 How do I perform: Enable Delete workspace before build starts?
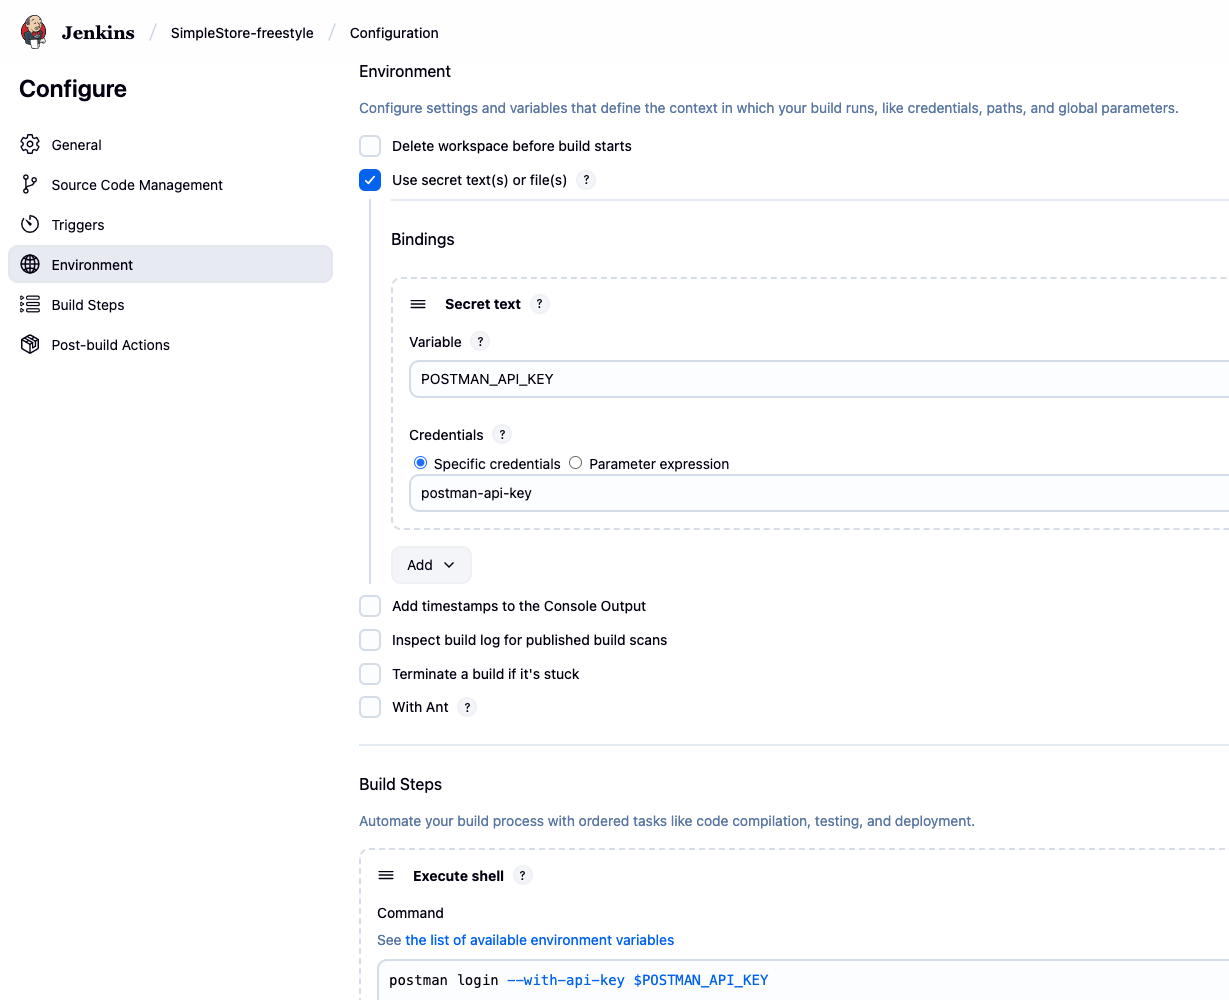coord(370,146)
